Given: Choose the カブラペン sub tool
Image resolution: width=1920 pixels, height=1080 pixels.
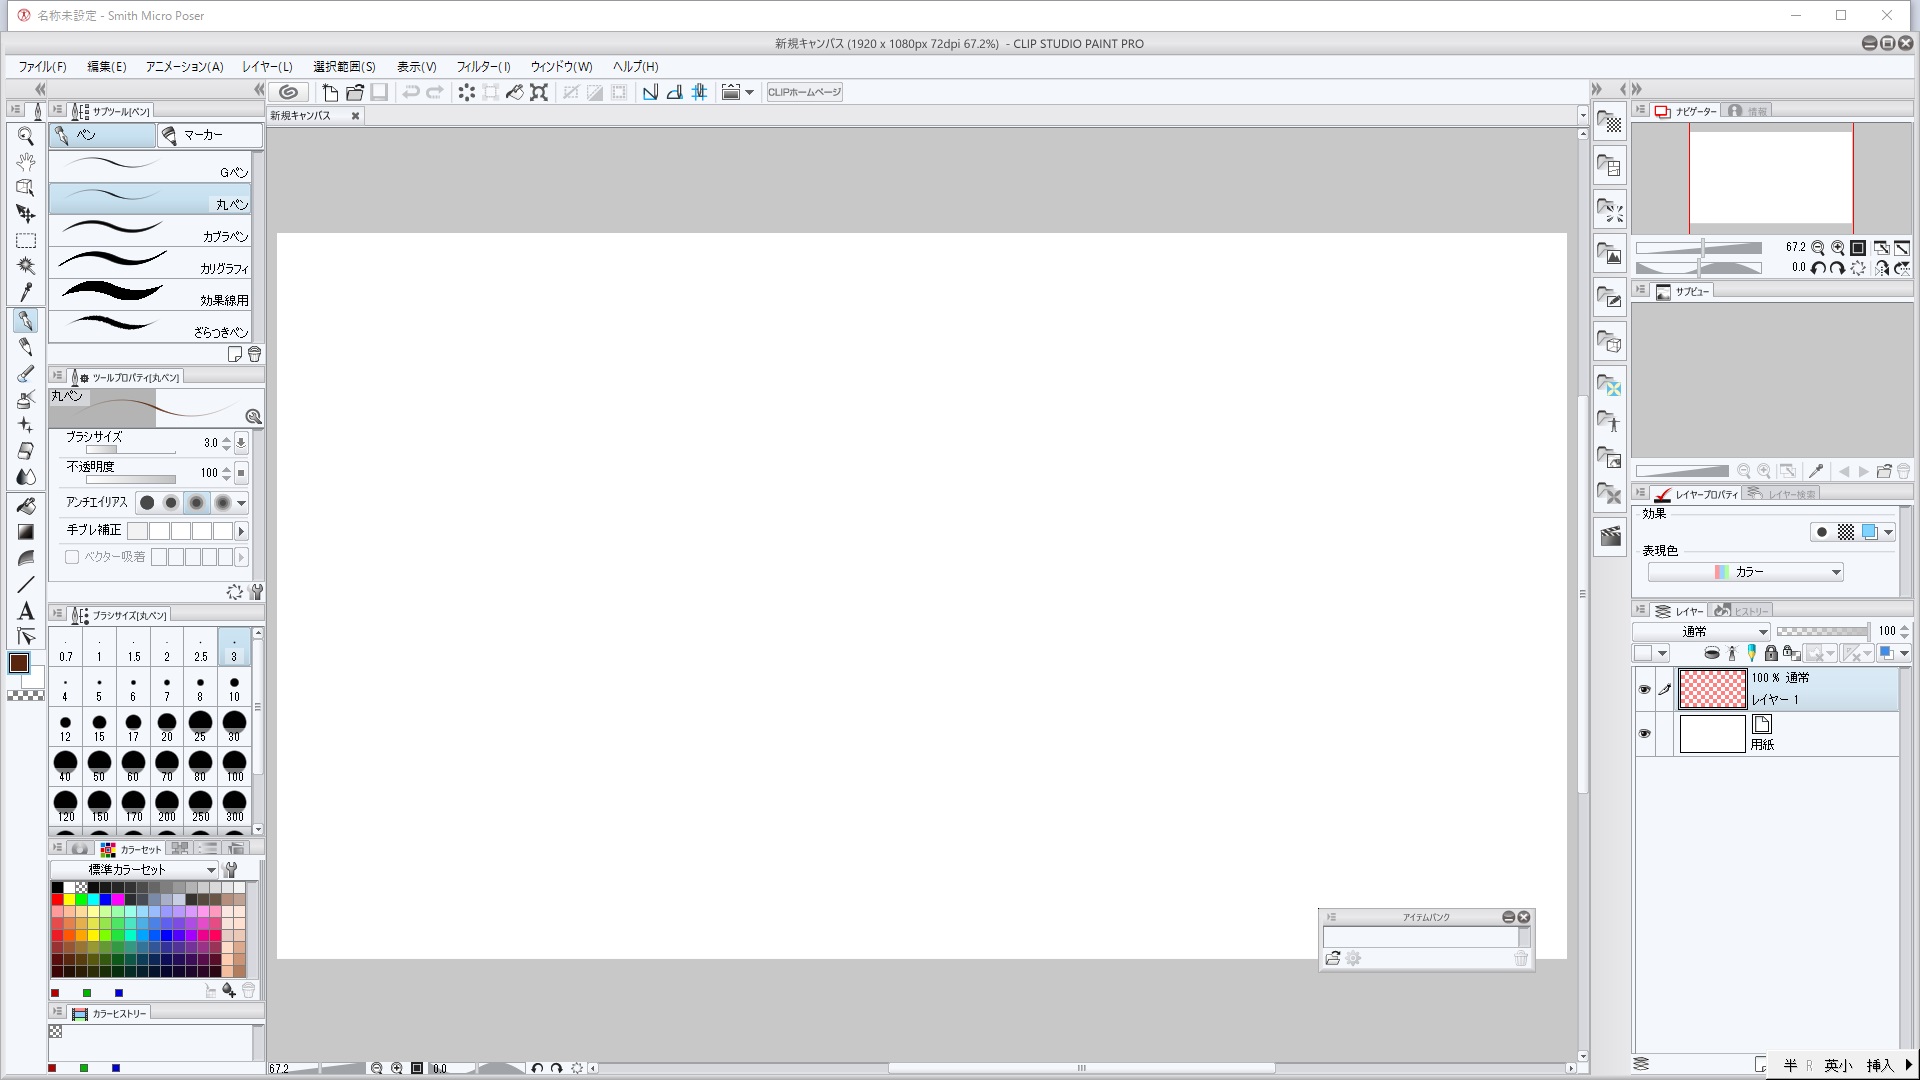Looking at the screenshot, I should point(150,232).
